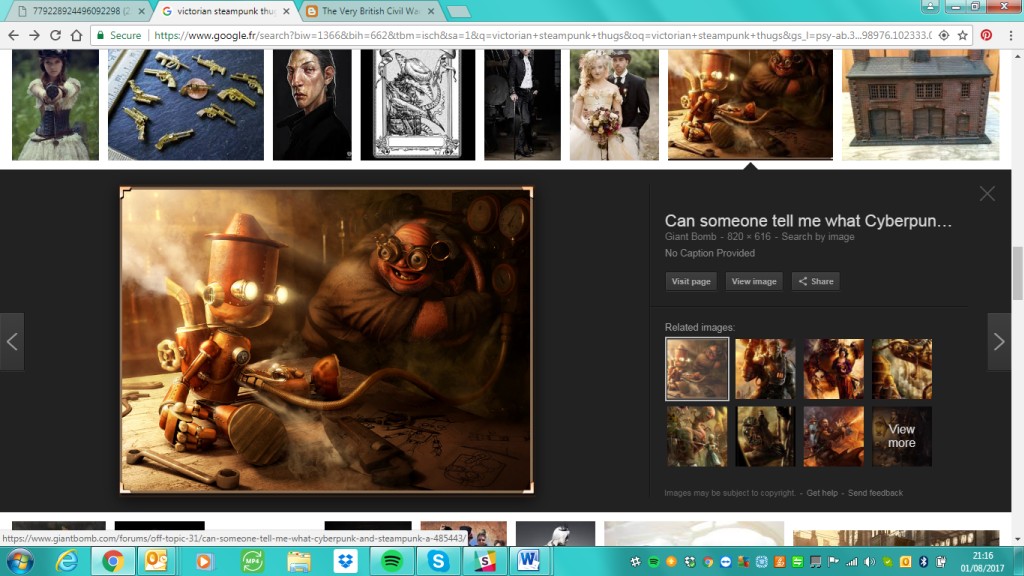The height and width of the screenshot is (576, 1024).
Task: Open Dropbox from the taskbar
Action: click(345, 561)
